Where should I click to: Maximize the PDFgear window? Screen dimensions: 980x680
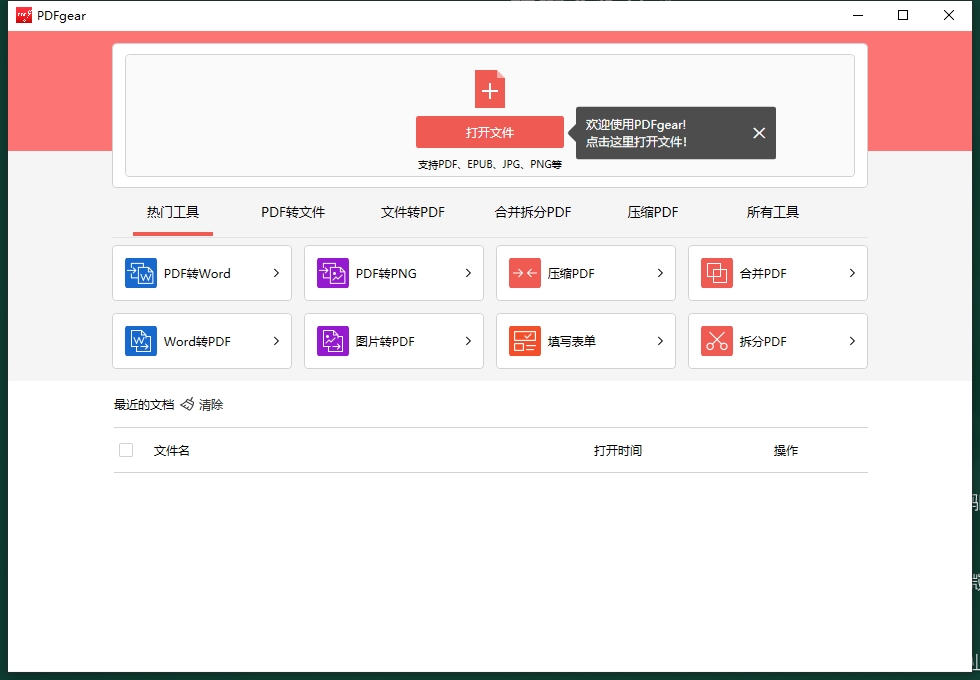902,15
